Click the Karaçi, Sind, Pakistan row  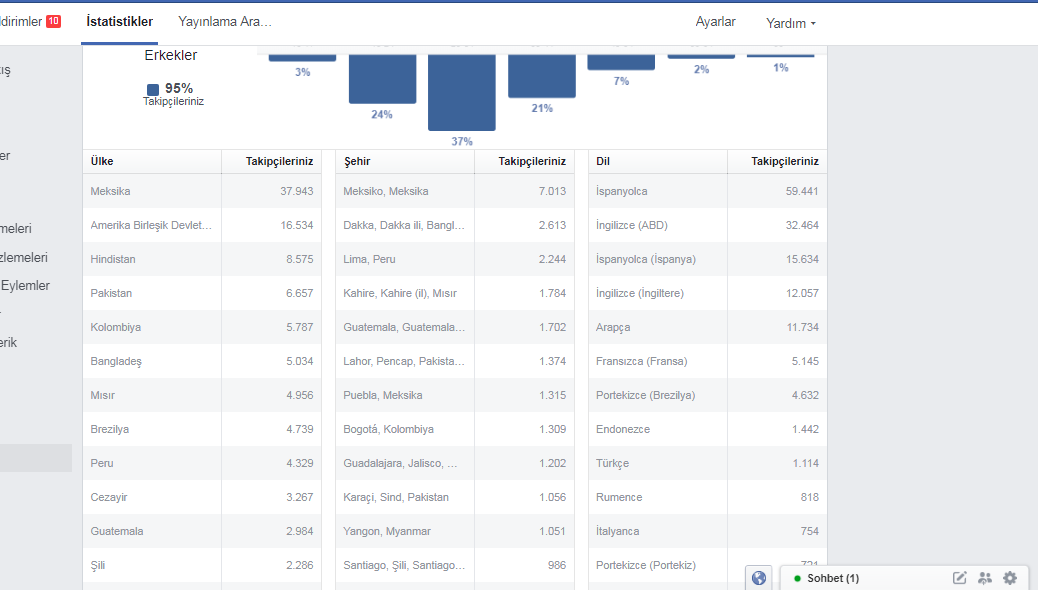(x=455, y=497)
